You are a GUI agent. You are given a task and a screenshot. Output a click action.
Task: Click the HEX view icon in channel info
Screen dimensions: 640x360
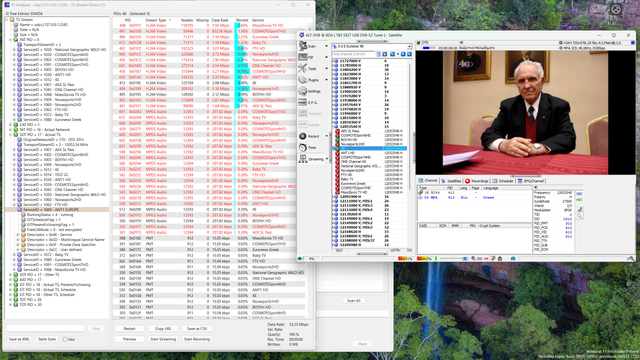579,200
